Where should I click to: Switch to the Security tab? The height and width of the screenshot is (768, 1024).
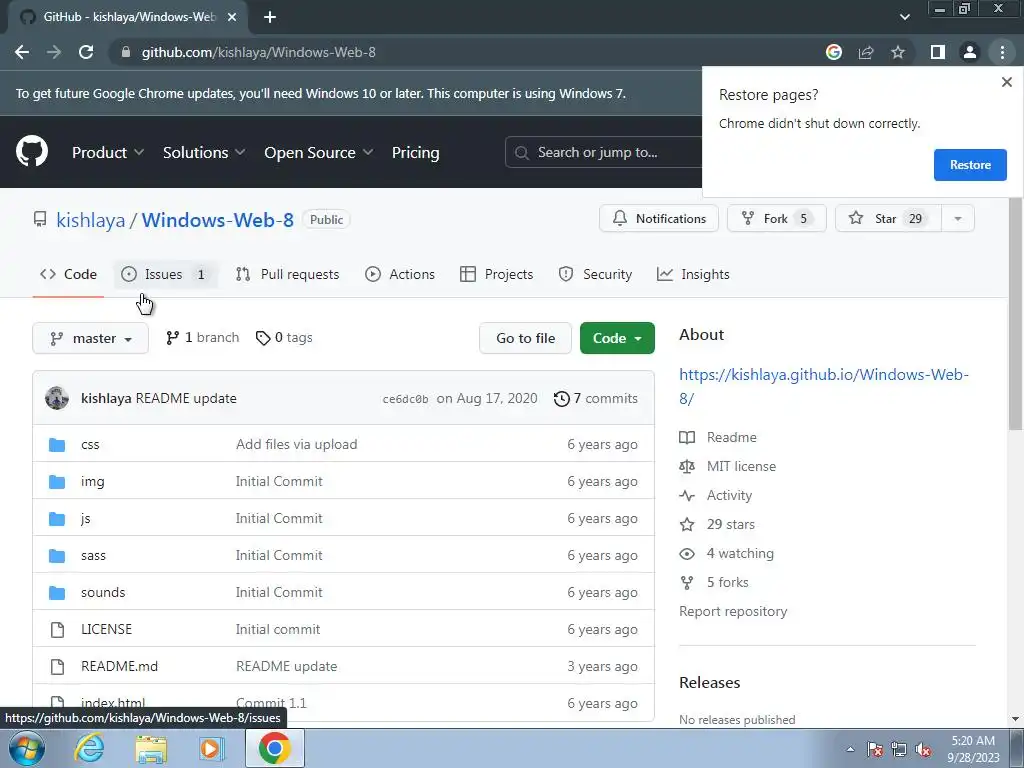(x=595, y=274)
